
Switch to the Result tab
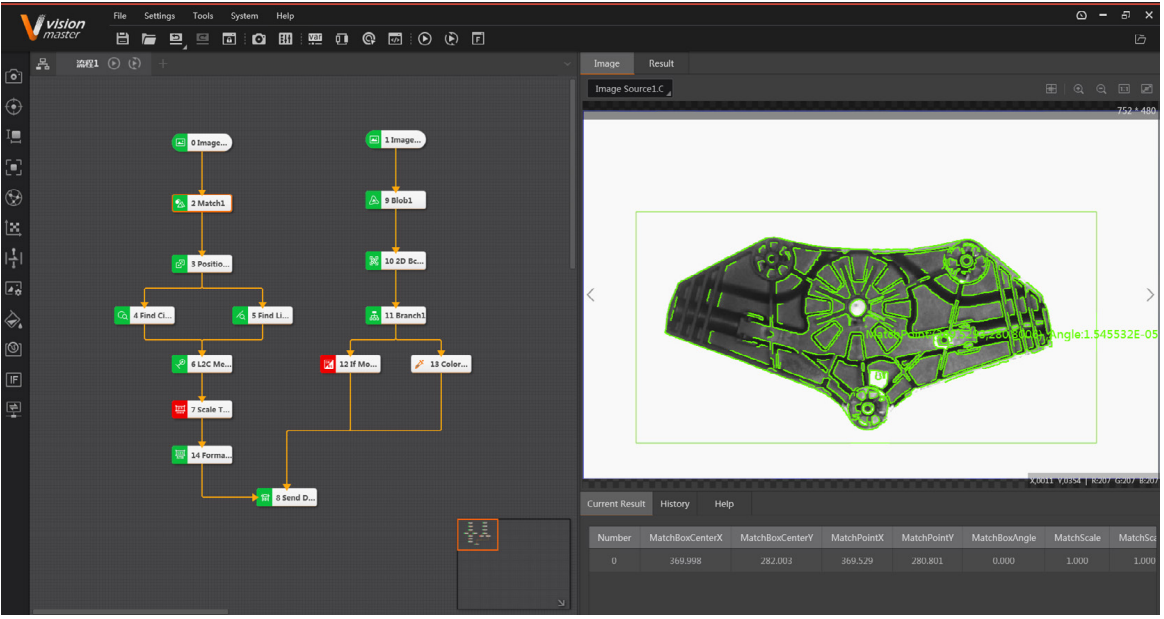pyautogui.click(x=661, y=63)
